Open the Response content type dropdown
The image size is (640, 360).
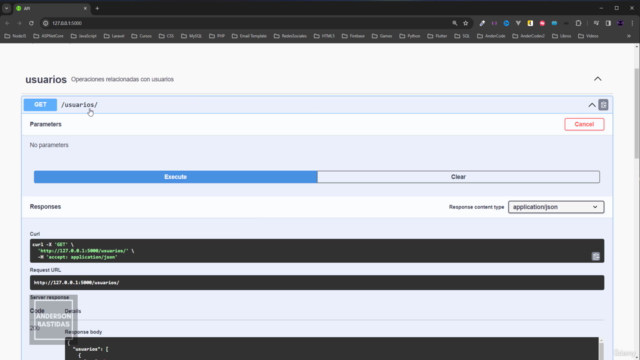pyautogui.click(x=556, y=207)
